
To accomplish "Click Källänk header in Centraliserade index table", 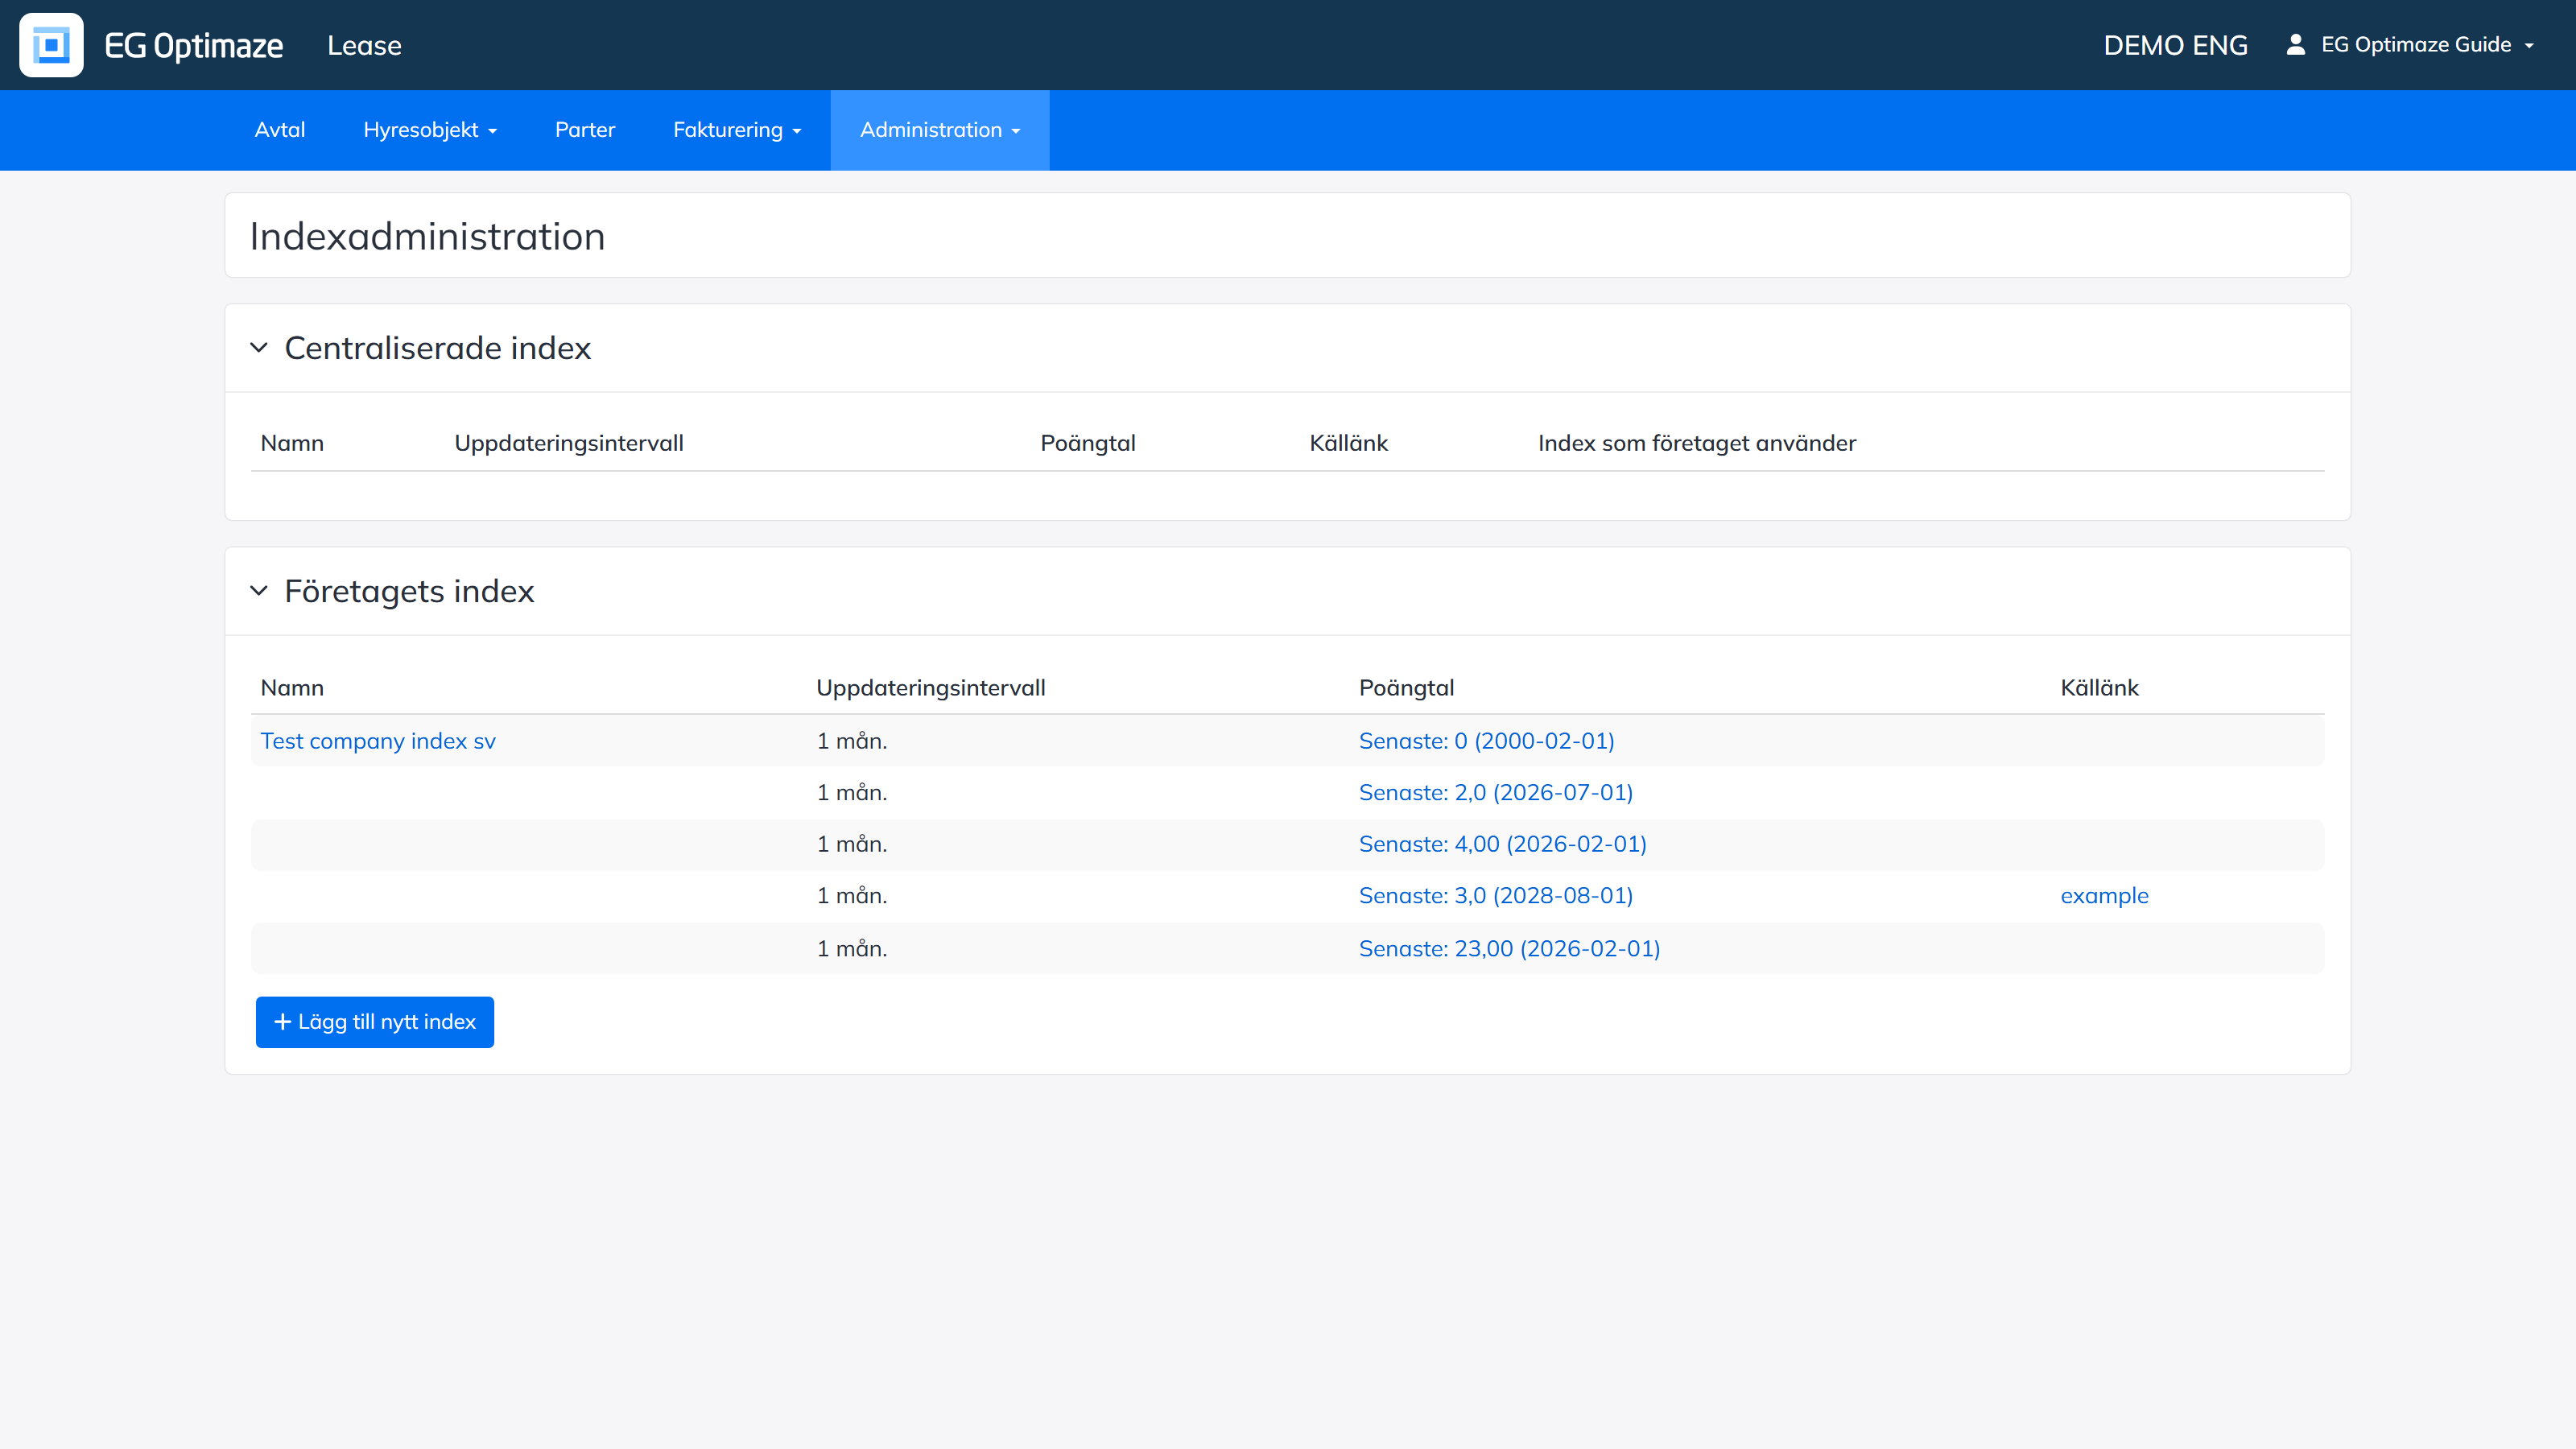I will [1349, 444].
